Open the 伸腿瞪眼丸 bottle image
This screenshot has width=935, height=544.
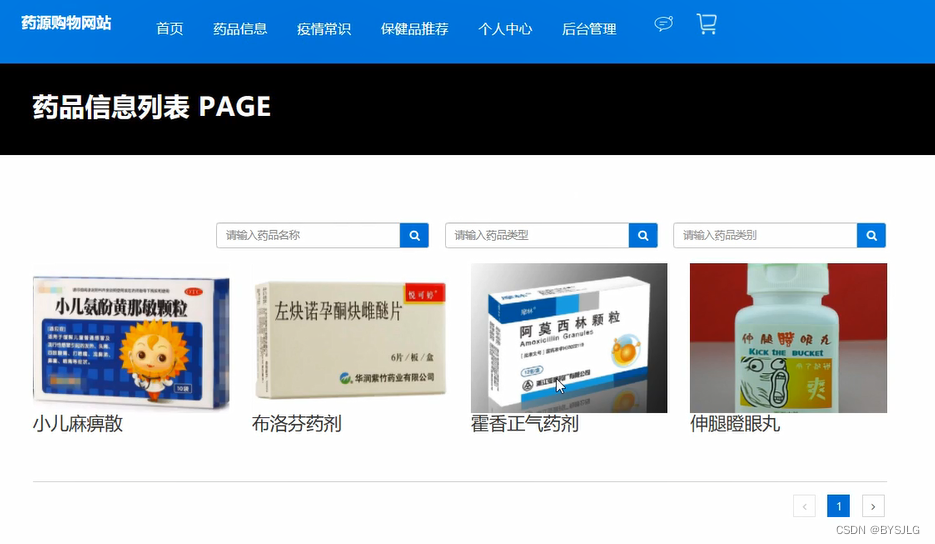point(788,338)
